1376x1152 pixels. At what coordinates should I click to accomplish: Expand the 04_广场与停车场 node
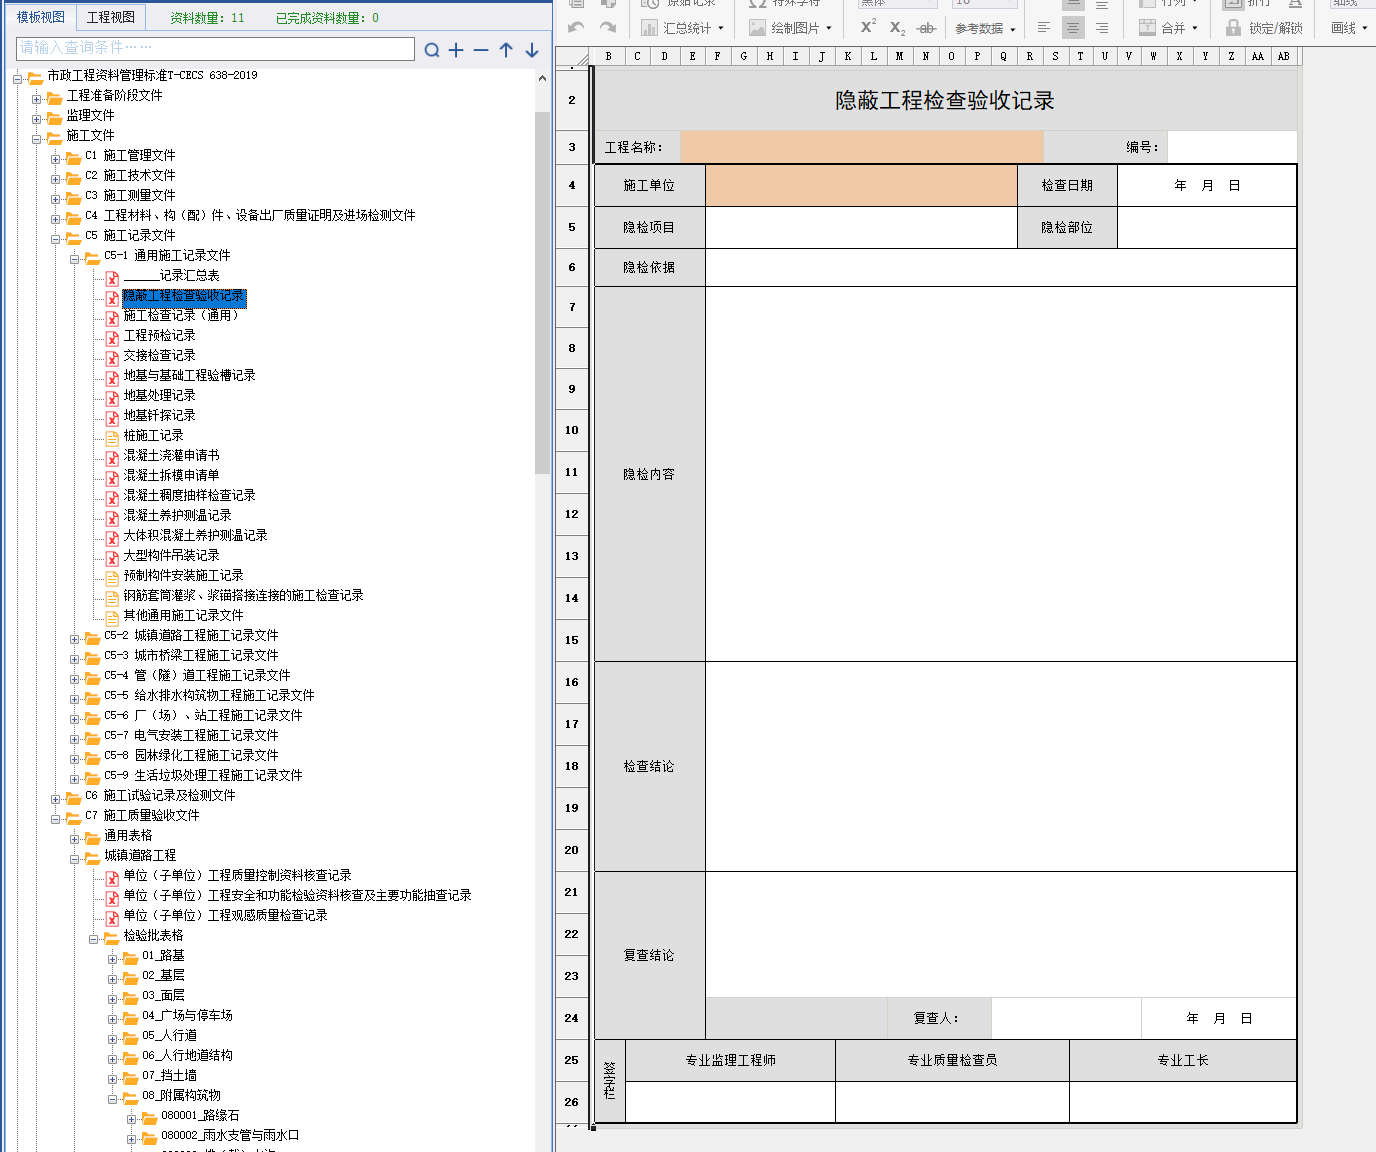112,1019
